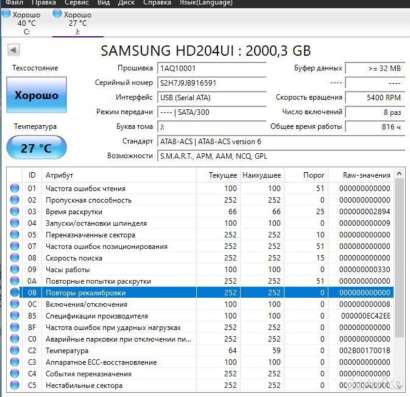Click the features field S.M.A.R.T., APM, AAM

point(281,156)
